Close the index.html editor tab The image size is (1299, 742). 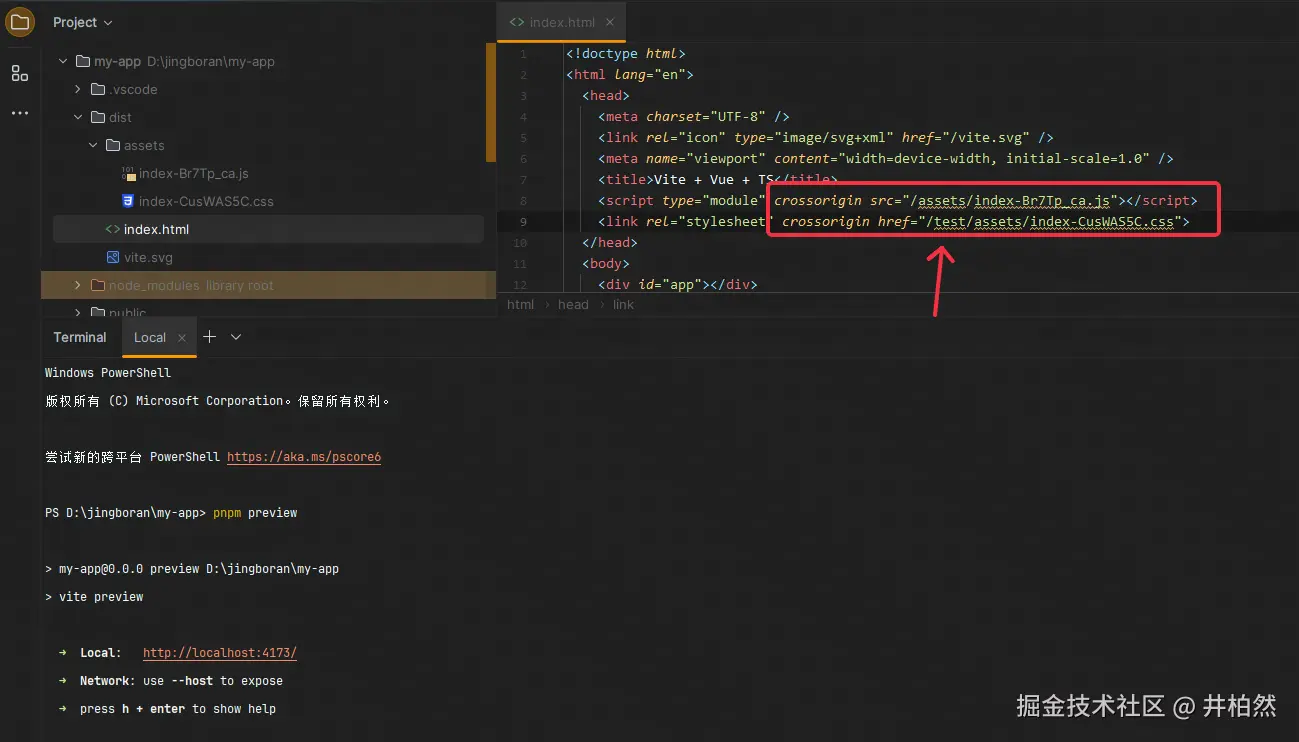point(611,22)
